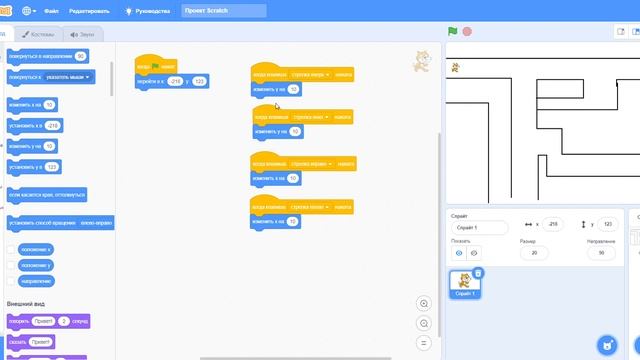Image resolution: width=640 pixels, height=360 pixels.
Task: Switch to the Костюмы tab
Action: click(x=38, y=35)
